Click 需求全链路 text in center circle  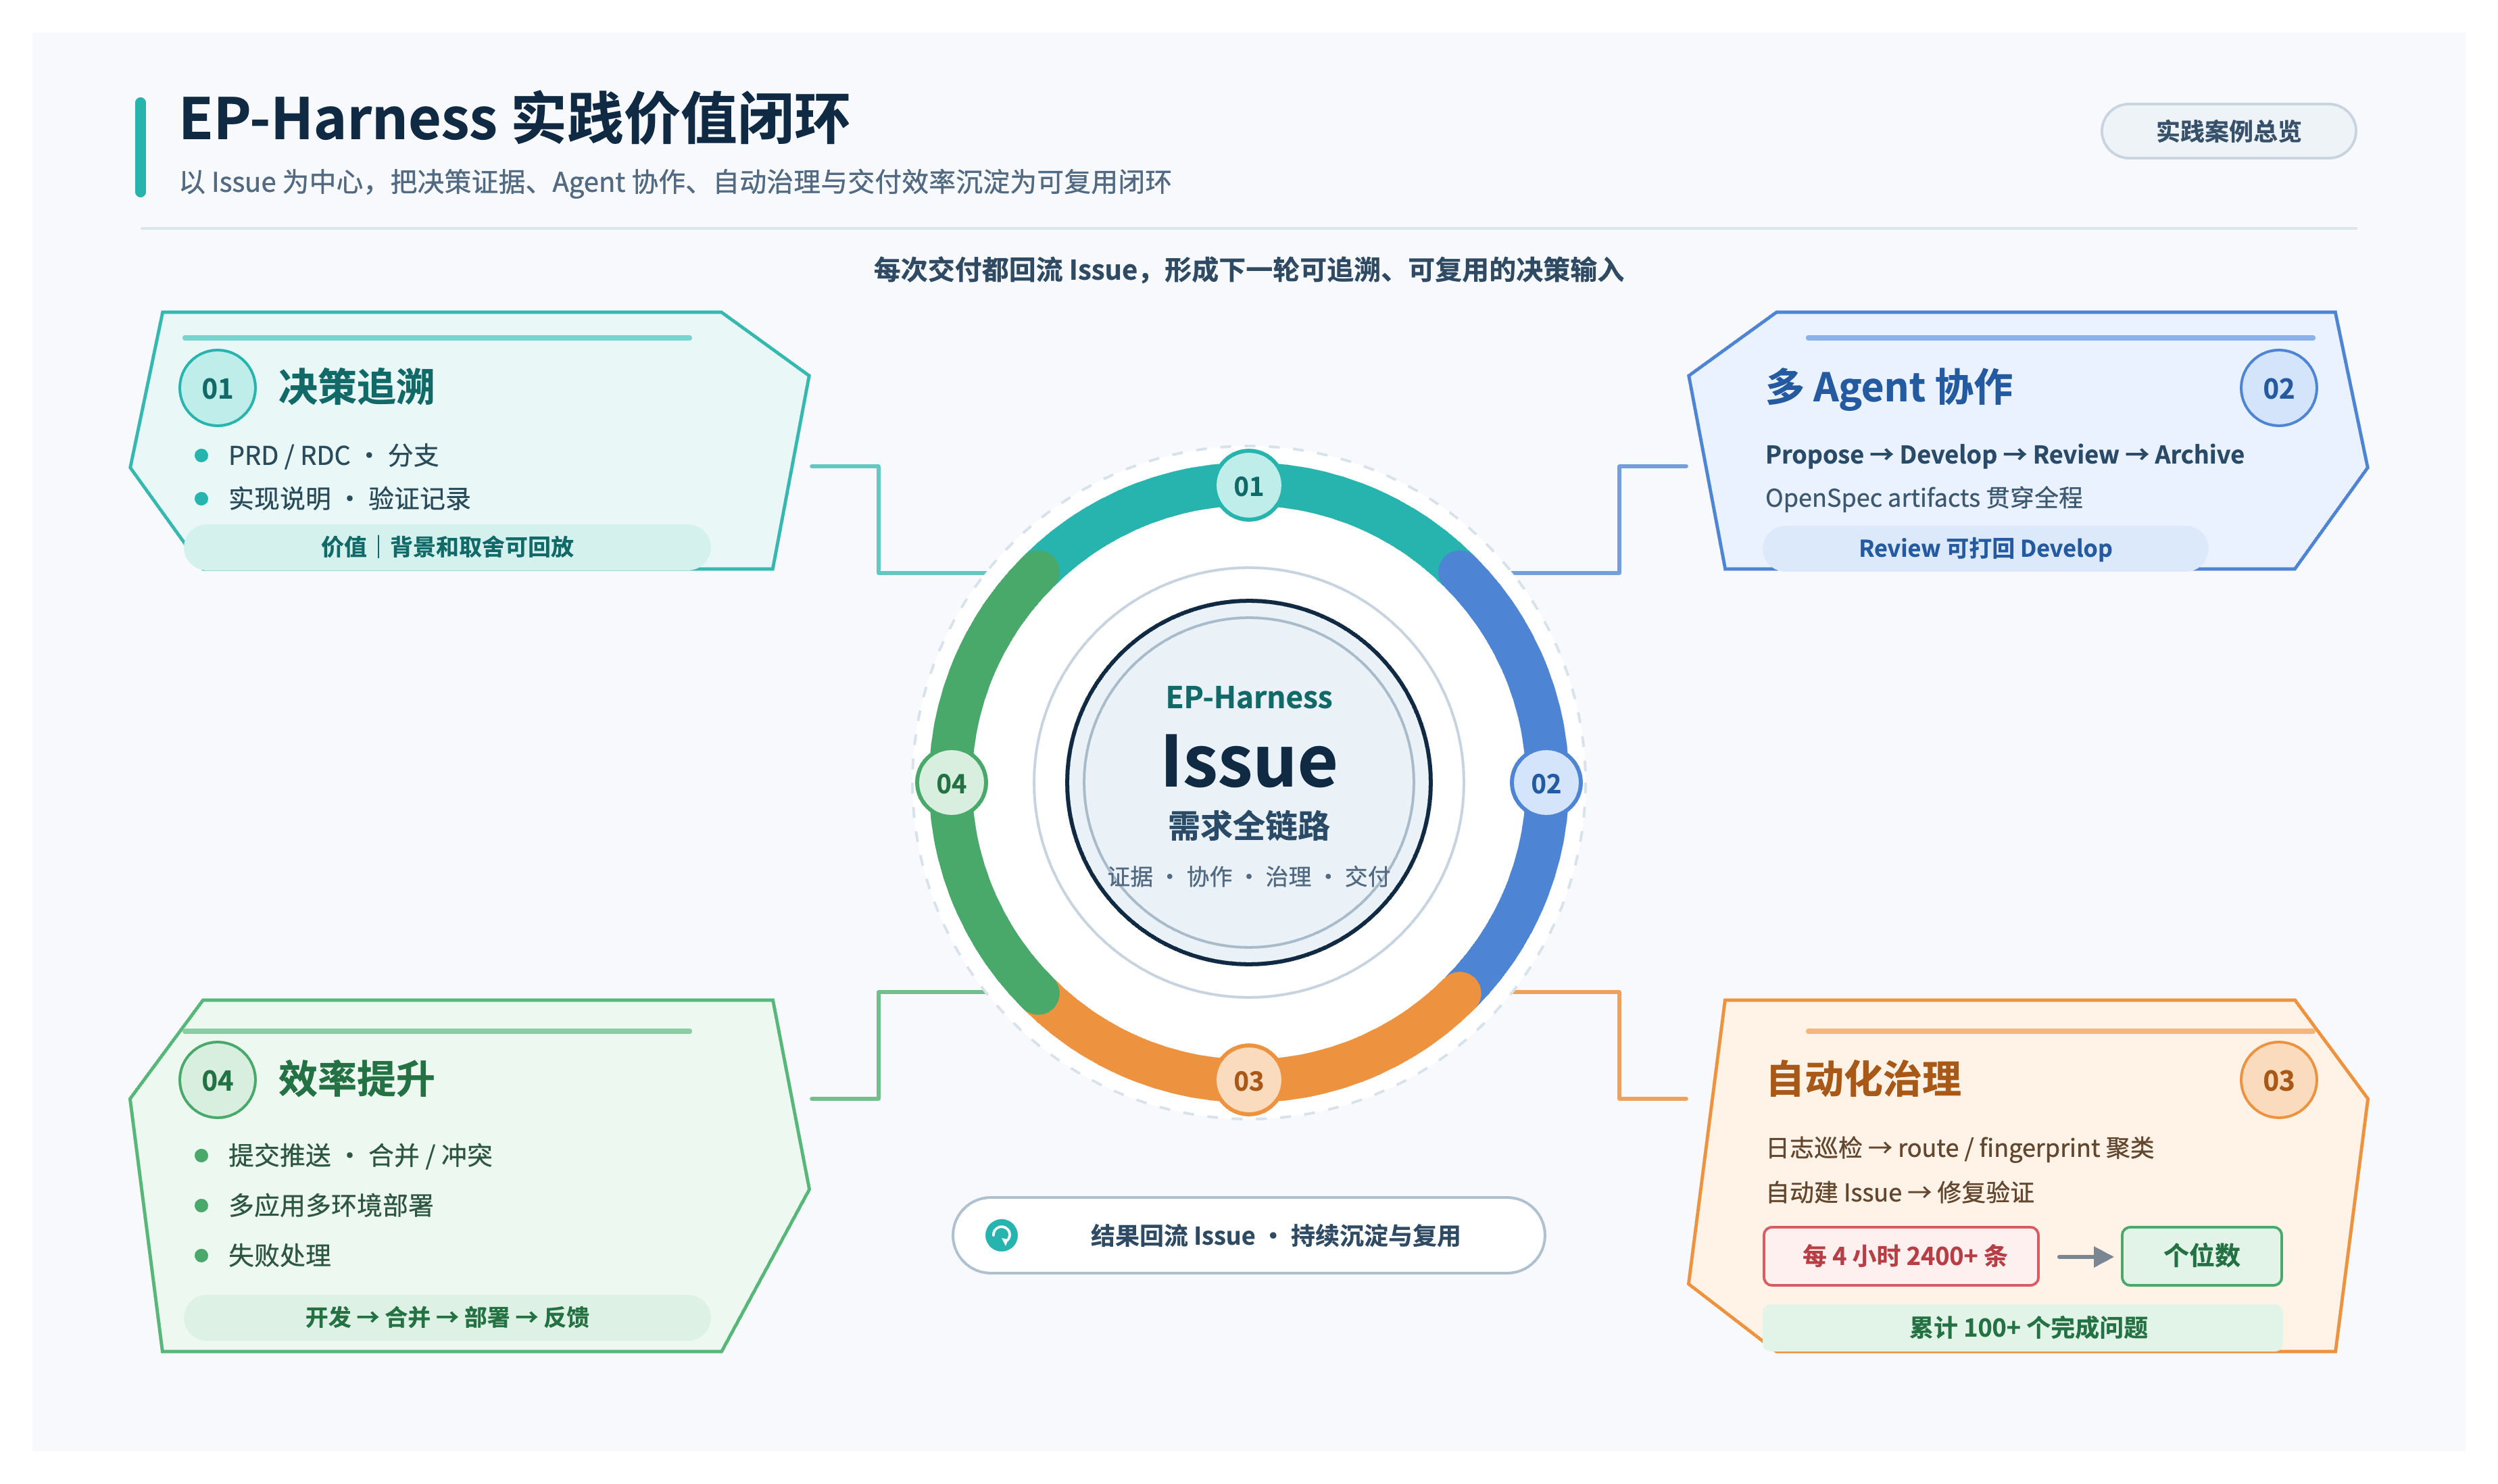[x=1248, y=826]
